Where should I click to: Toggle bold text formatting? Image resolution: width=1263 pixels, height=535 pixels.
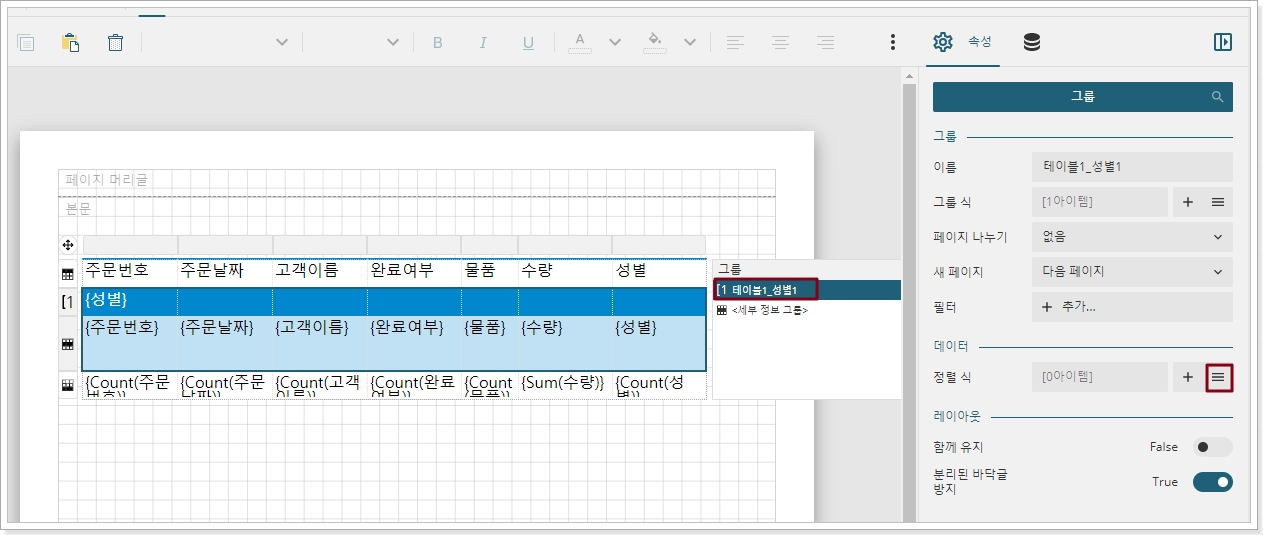tap(437, 42)
